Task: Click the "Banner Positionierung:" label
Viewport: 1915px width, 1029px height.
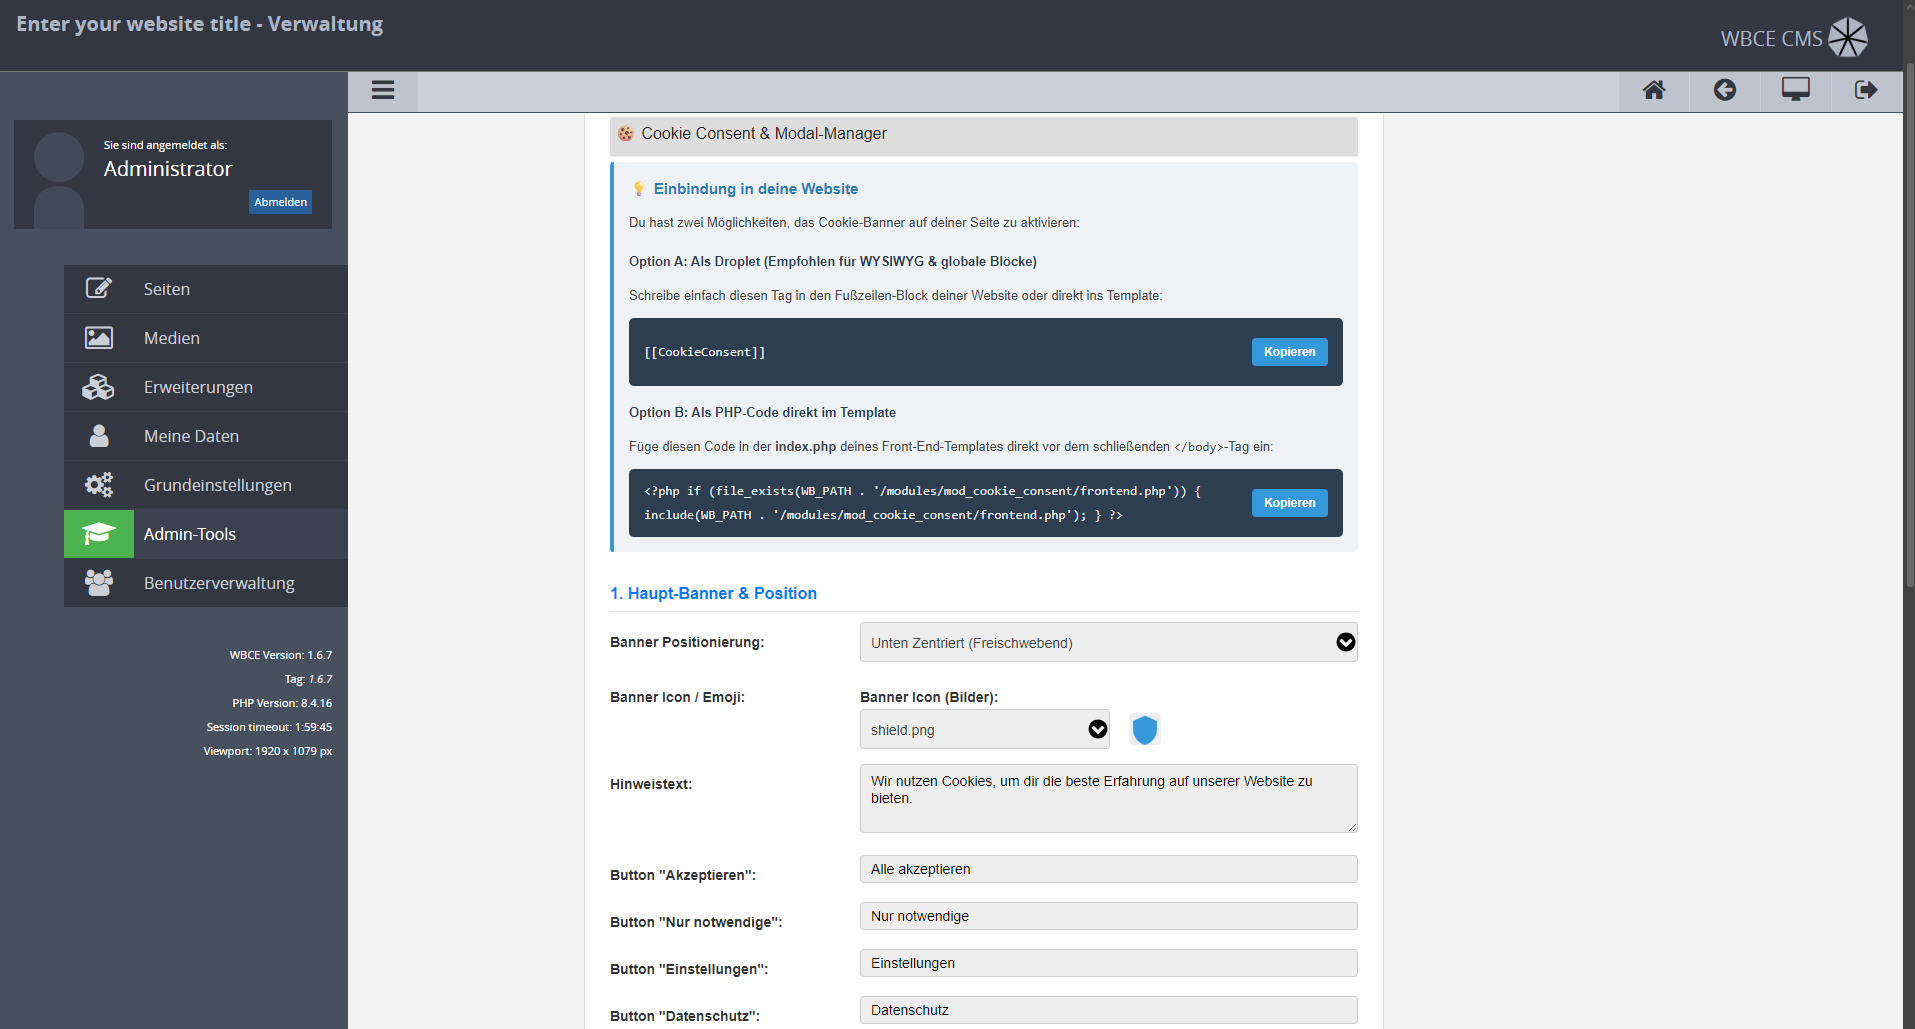Action: tap(687, 642)
